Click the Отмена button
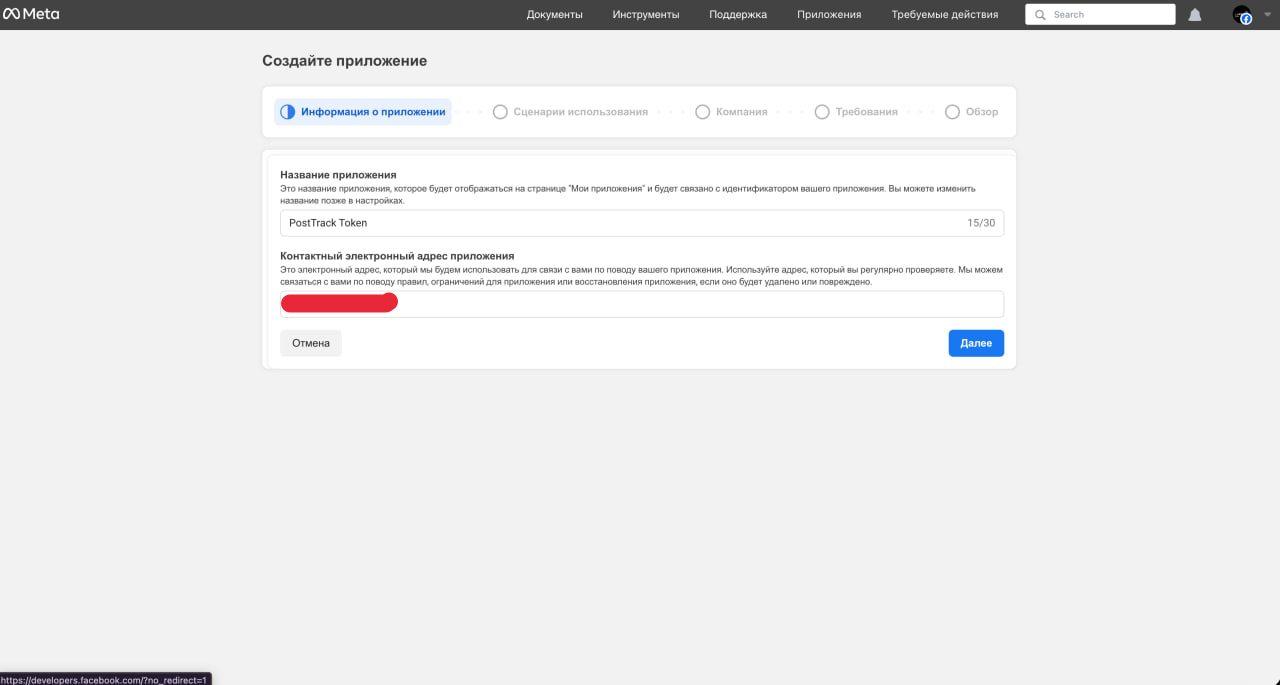The image size is (1280, 685). [x=310, y=342]
